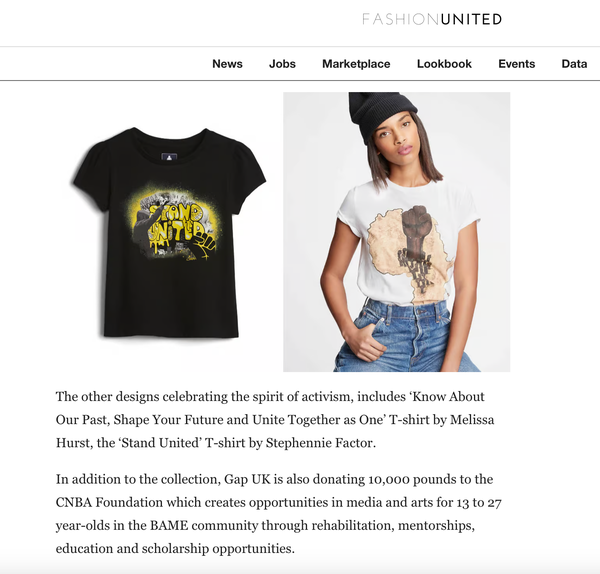Select the Data navigation item
This screenshot has height=574, width=600.
[574, 64]
